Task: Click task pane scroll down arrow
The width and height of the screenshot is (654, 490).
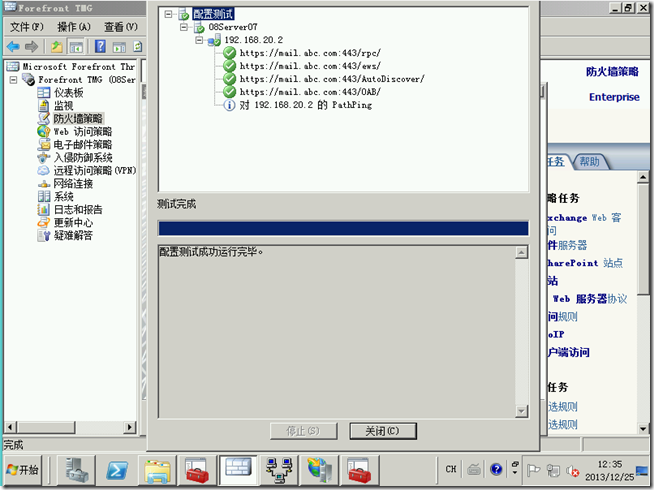Action: tap(643, 429)
